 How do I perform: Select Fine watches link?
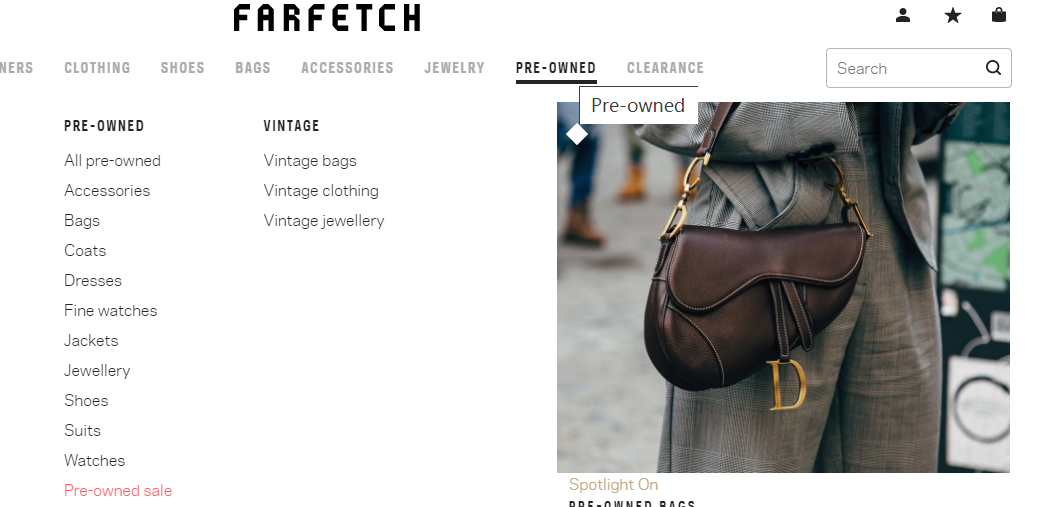click(x=111, y=311)
